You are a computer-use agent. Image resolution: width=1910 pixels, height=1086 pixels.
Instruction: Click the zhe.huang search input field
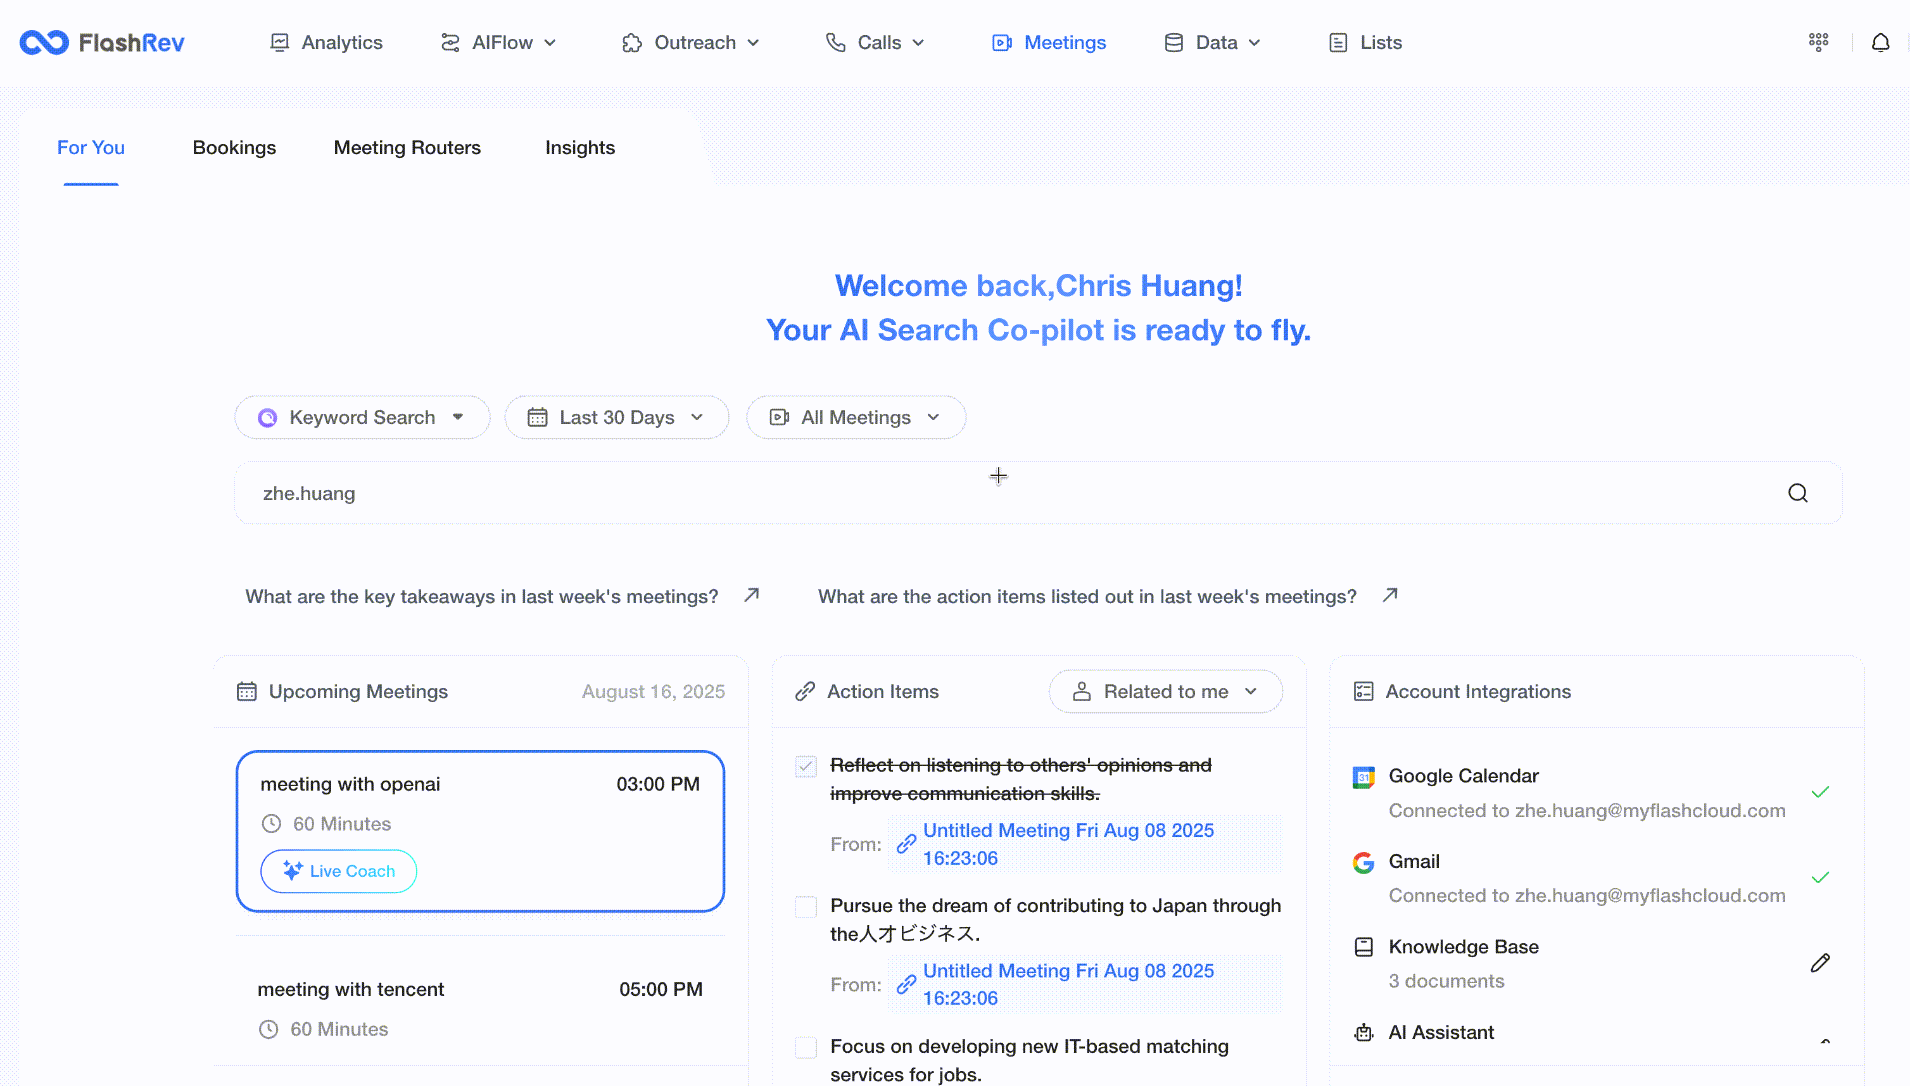coord(1038,493)
